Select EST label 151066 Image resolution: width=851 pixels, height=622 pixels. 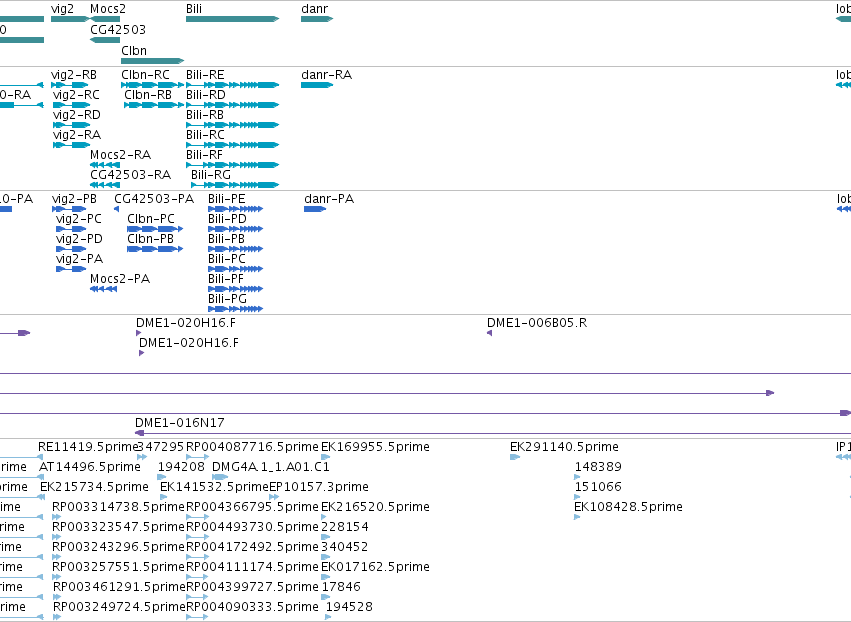coord(598,487)
